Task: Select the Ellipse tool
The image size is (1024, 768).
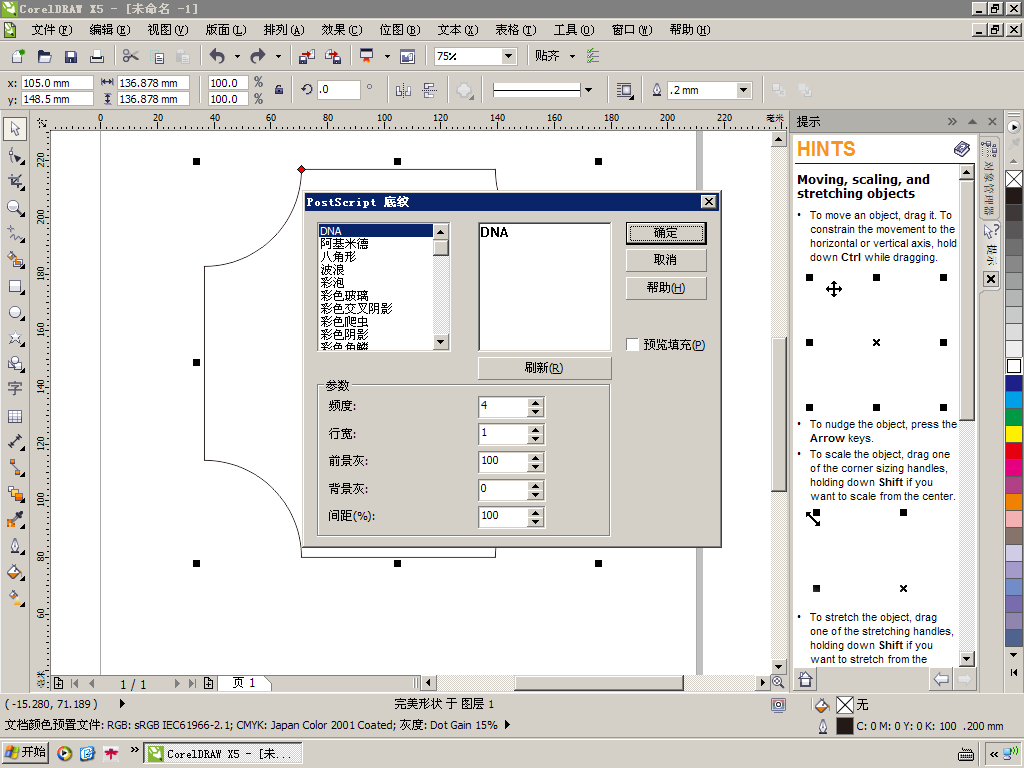Action: [15, 313]
